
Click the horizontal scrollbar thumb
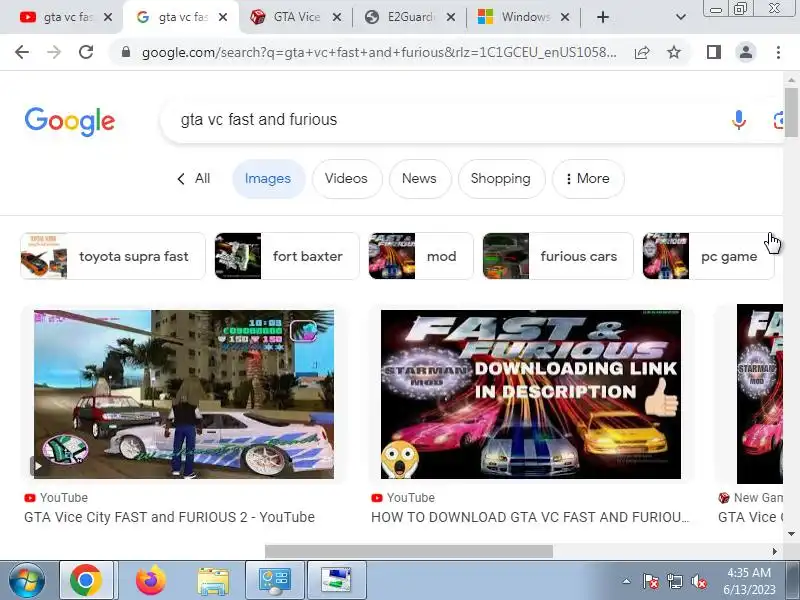click(x=409, y=552)
